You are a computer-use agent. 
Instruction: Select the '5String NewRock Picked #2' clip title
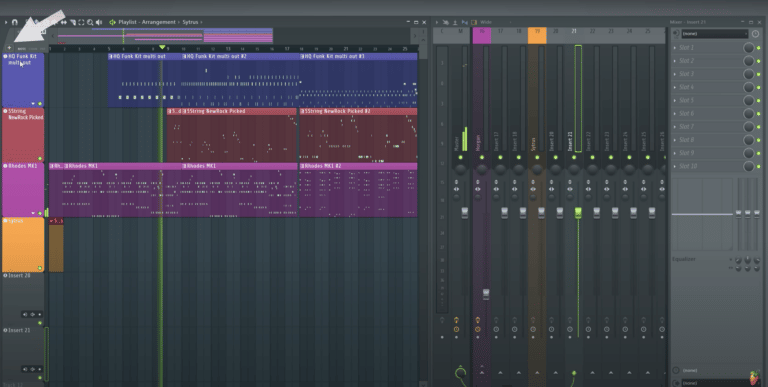point(338,111)
